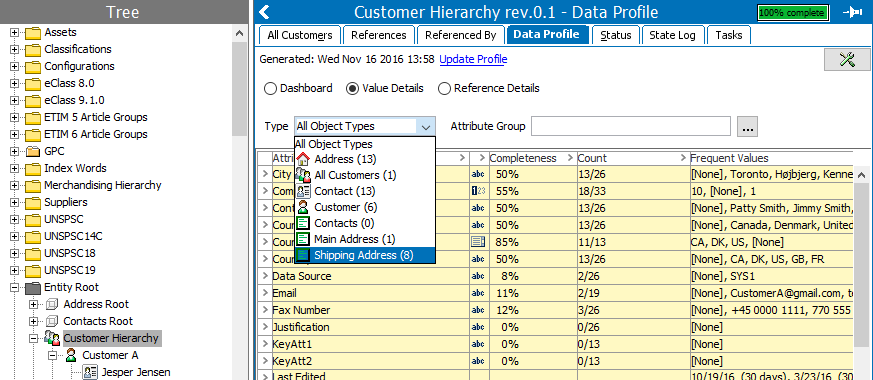Screen dimensions: 873x380
Task: Select the Value Details radio button
Action: pyautogui.click(x=352, y=88)
